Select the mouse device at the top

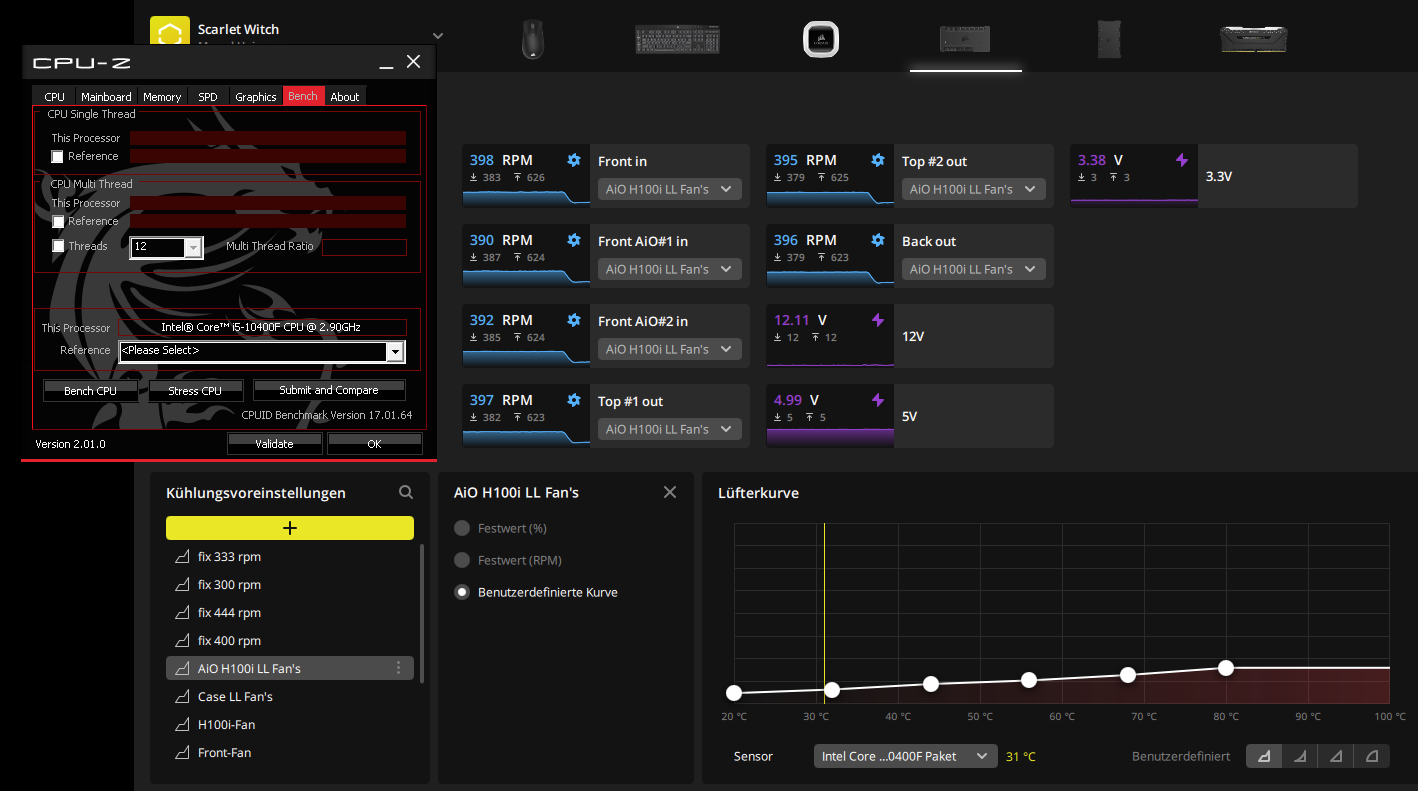click(533, 39)
